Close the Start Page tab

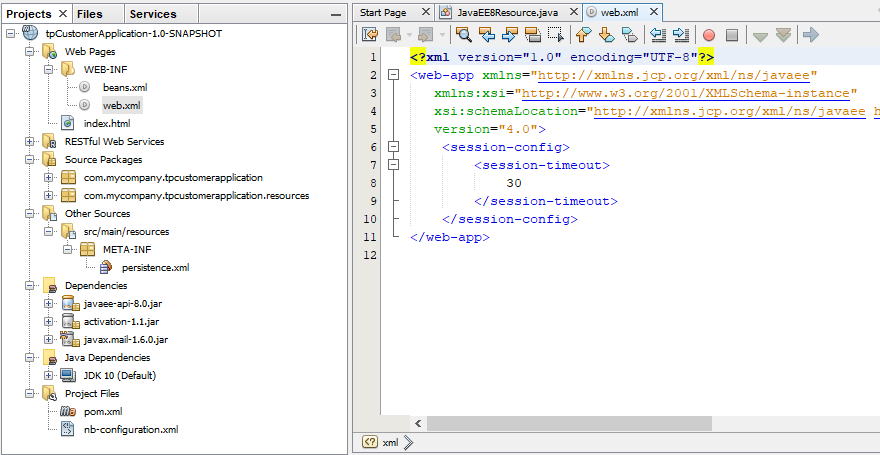[425, 12]
